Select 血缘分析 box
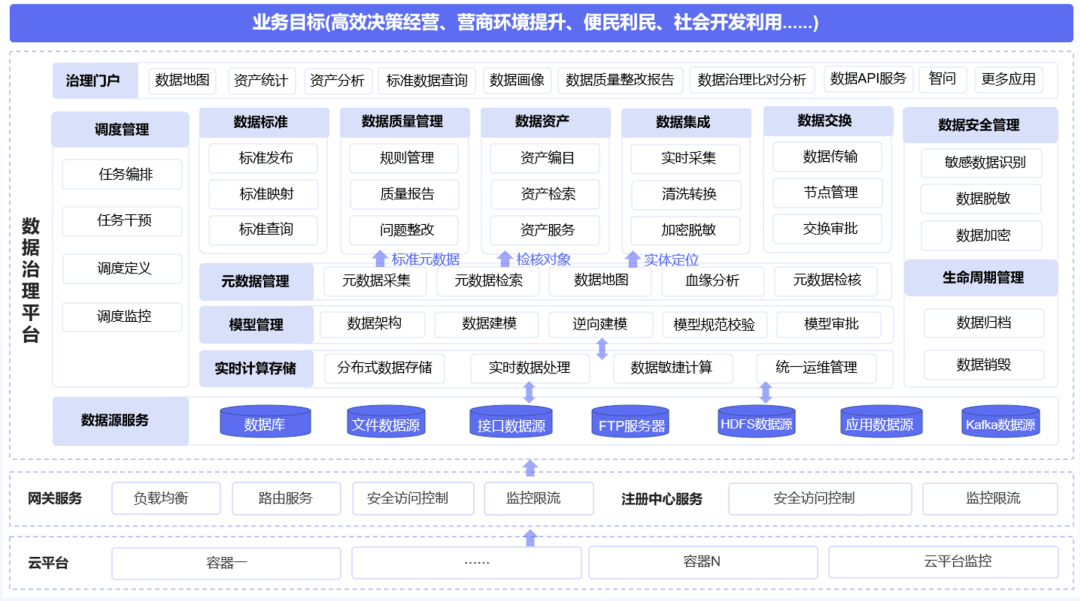The image size is (1080, 601). coord(713,281)
